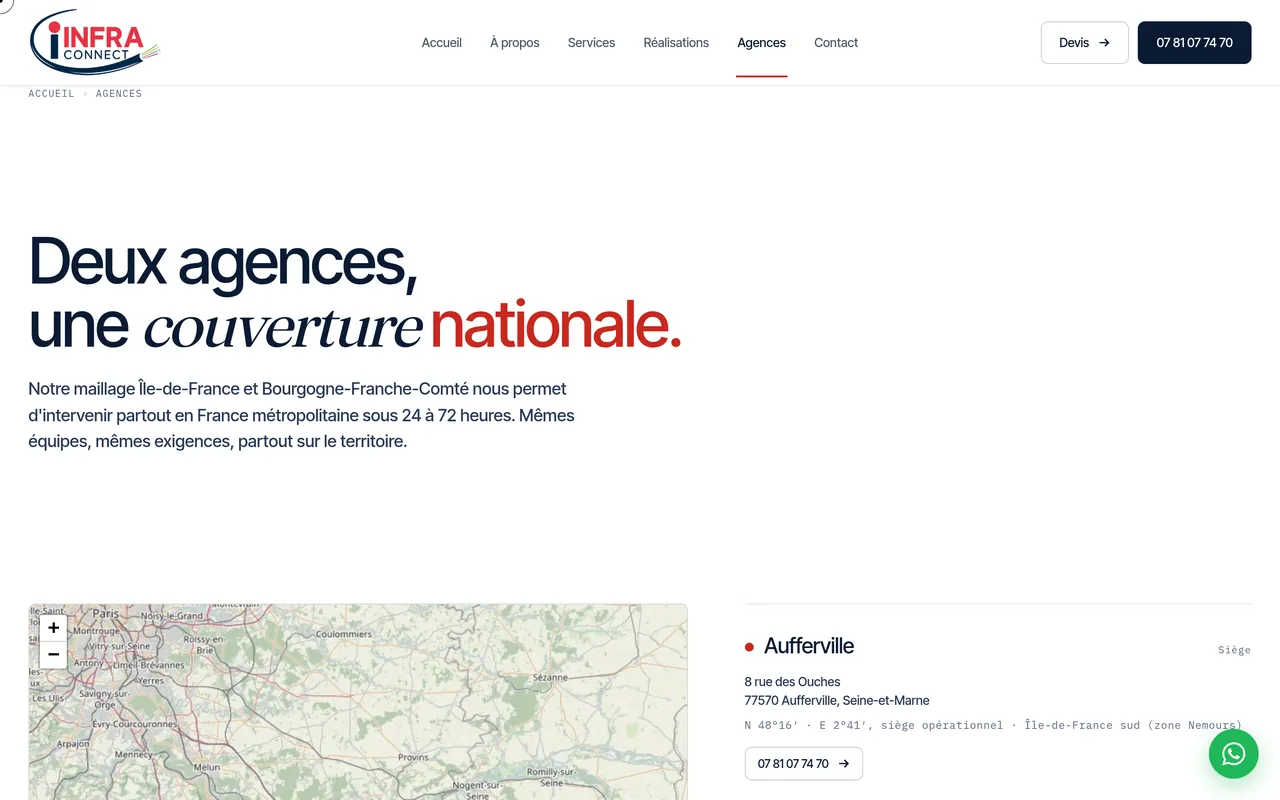
Task: Click Provins on the map
Action: pyautogui.click(x=413, y=758)
